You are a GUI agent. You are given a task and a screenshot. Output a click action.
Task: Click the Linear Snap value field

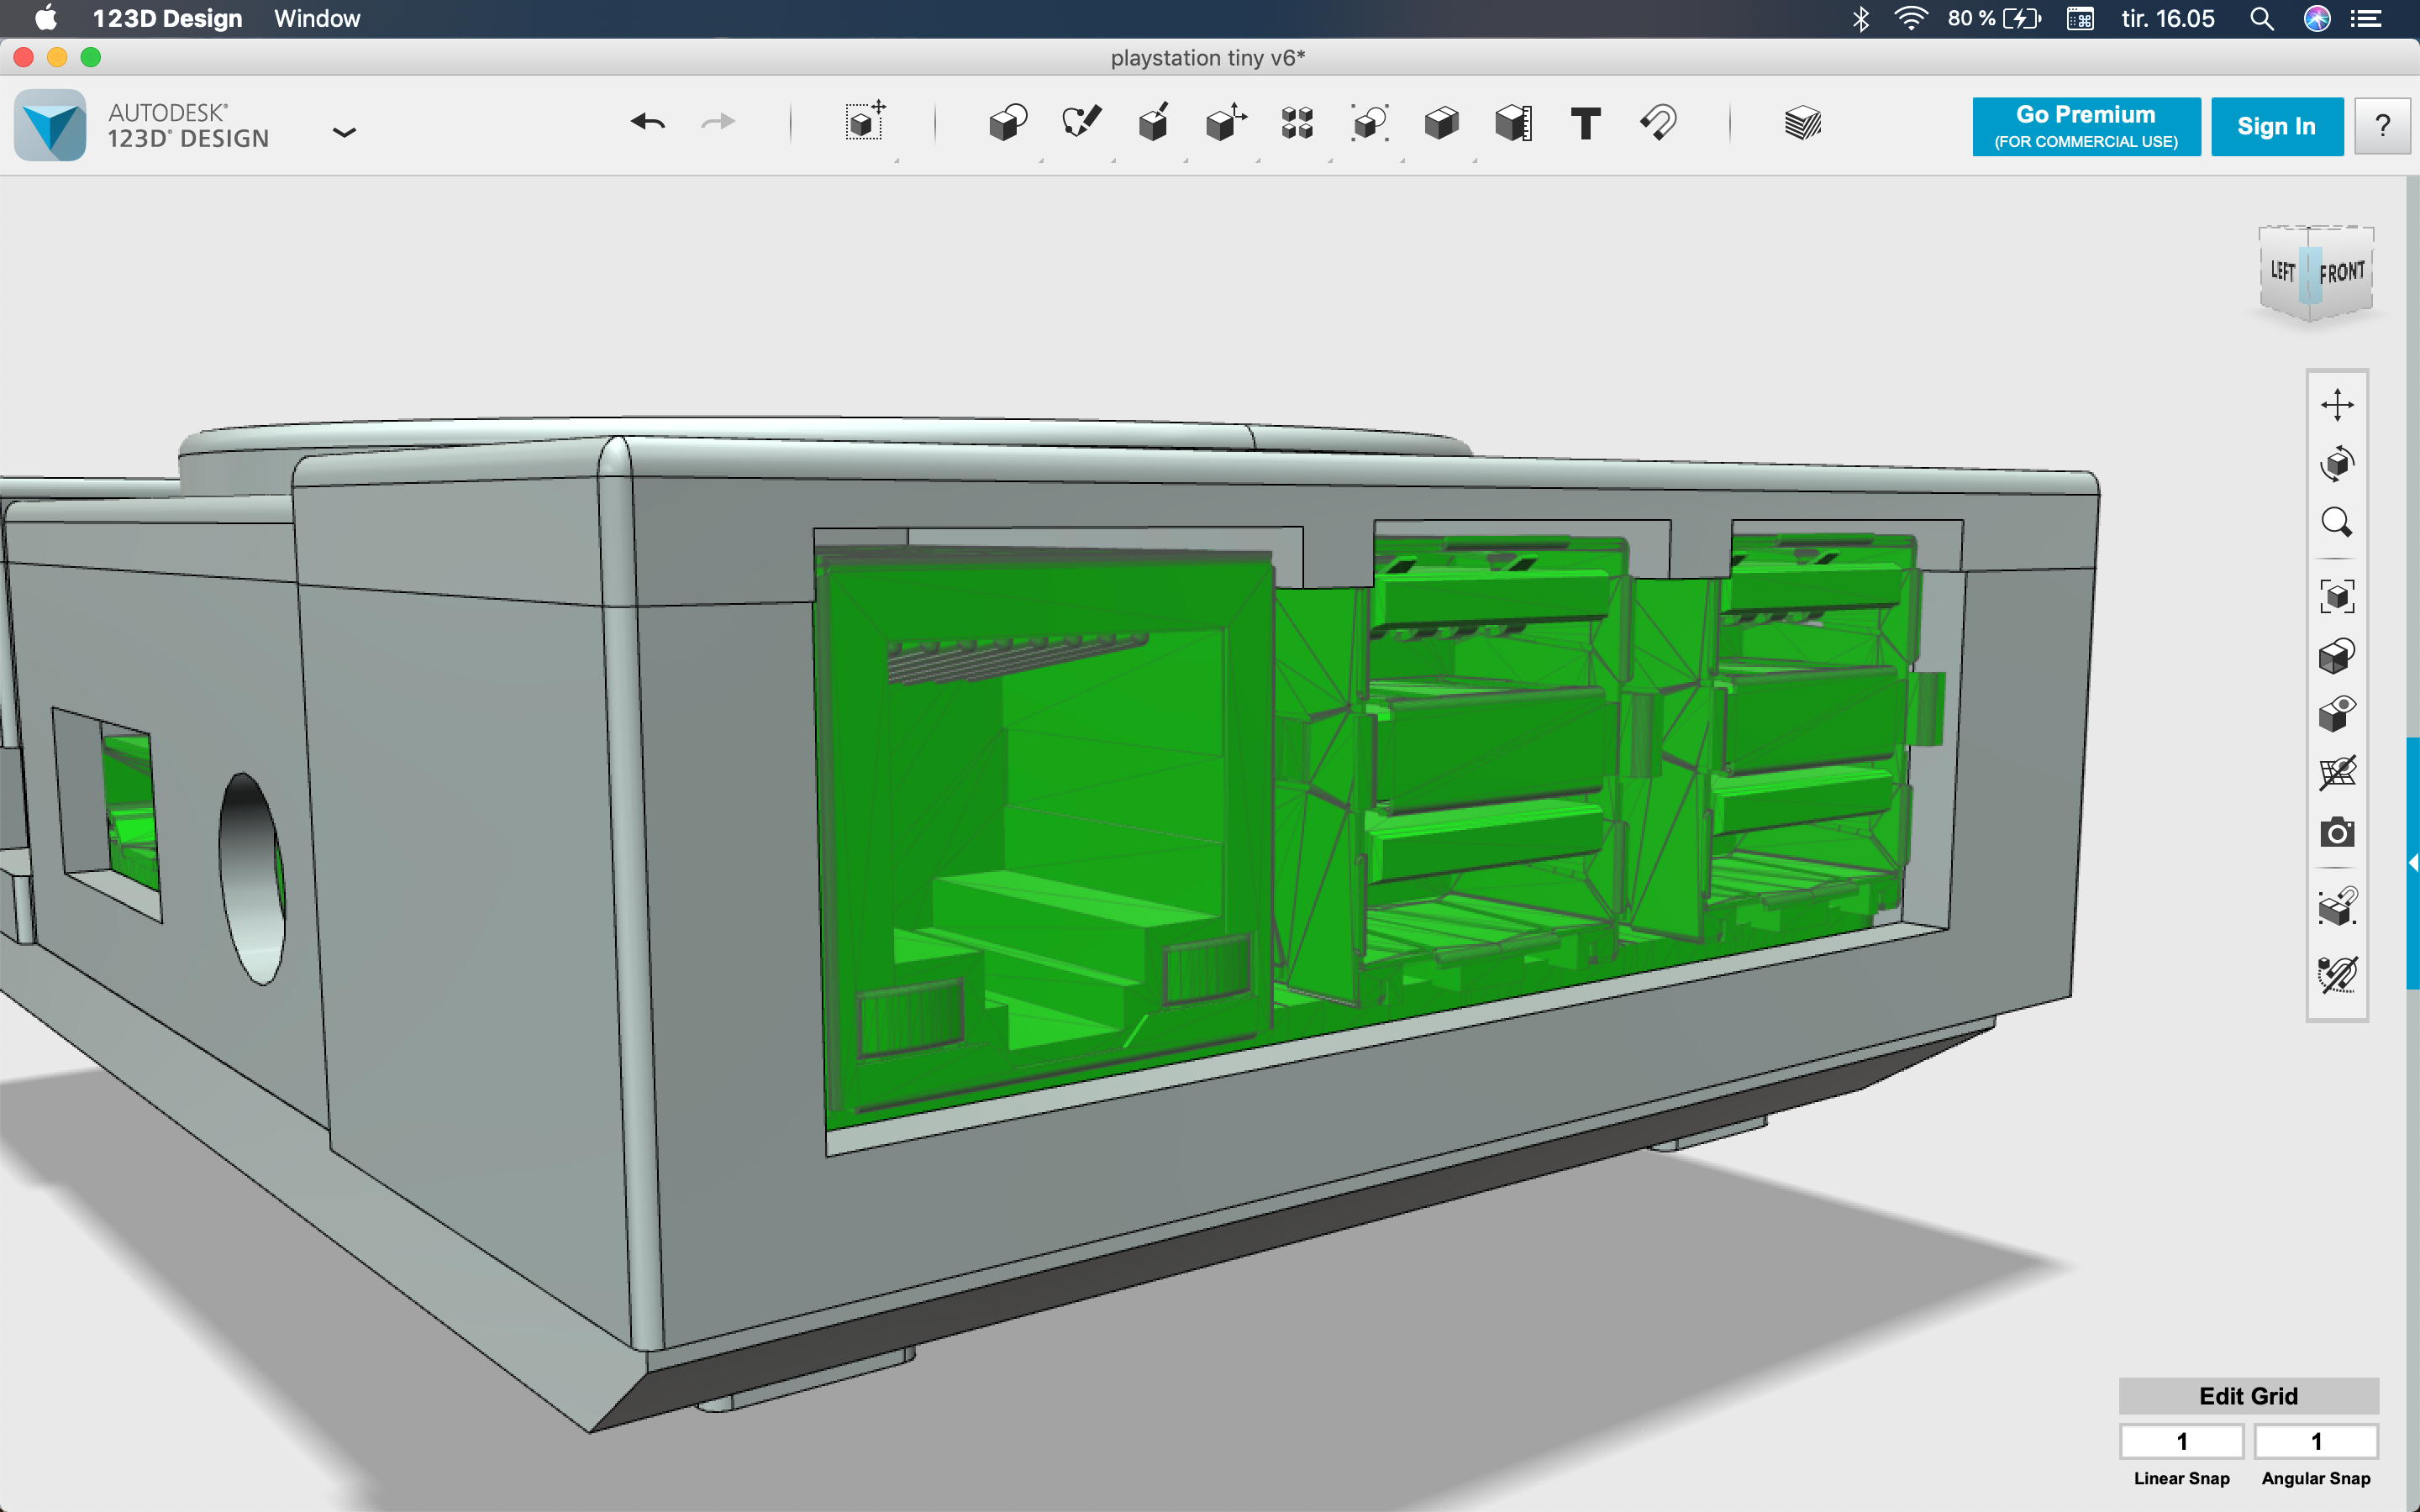point(2182,1441)
